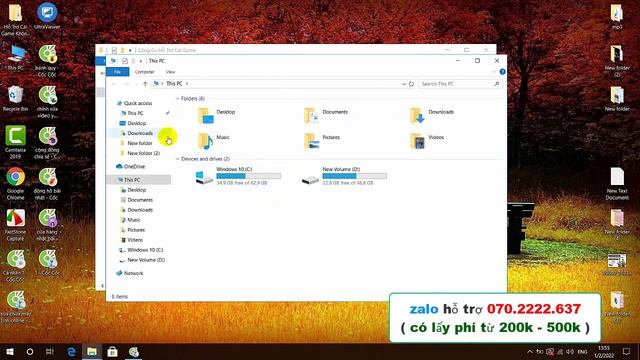
Task: Open Google Chrome desktop shortcut
Action: coord(15,183)
